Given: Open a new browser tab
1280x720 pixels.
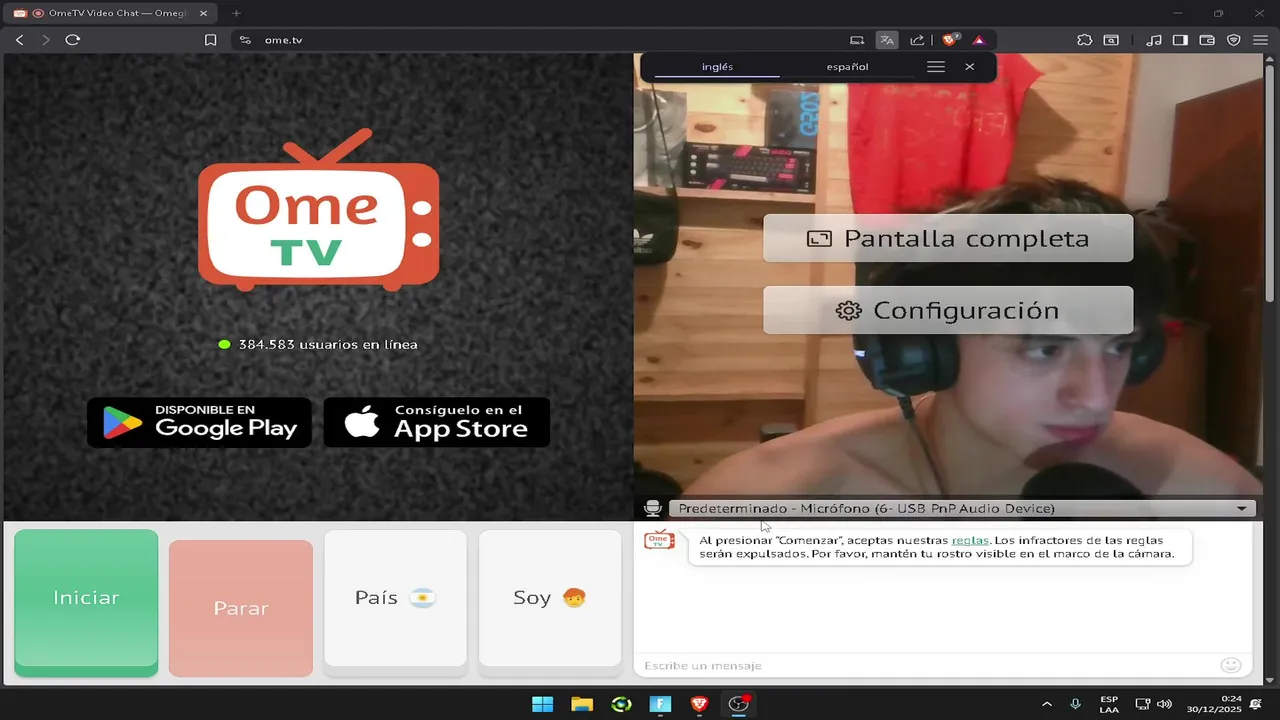Looking at the screenshot, I should point(237,13).
